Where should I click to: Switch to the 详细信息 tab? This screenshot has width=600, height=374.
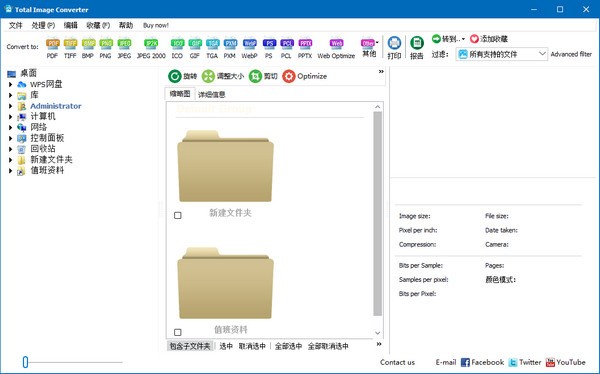tap(212, 95)
